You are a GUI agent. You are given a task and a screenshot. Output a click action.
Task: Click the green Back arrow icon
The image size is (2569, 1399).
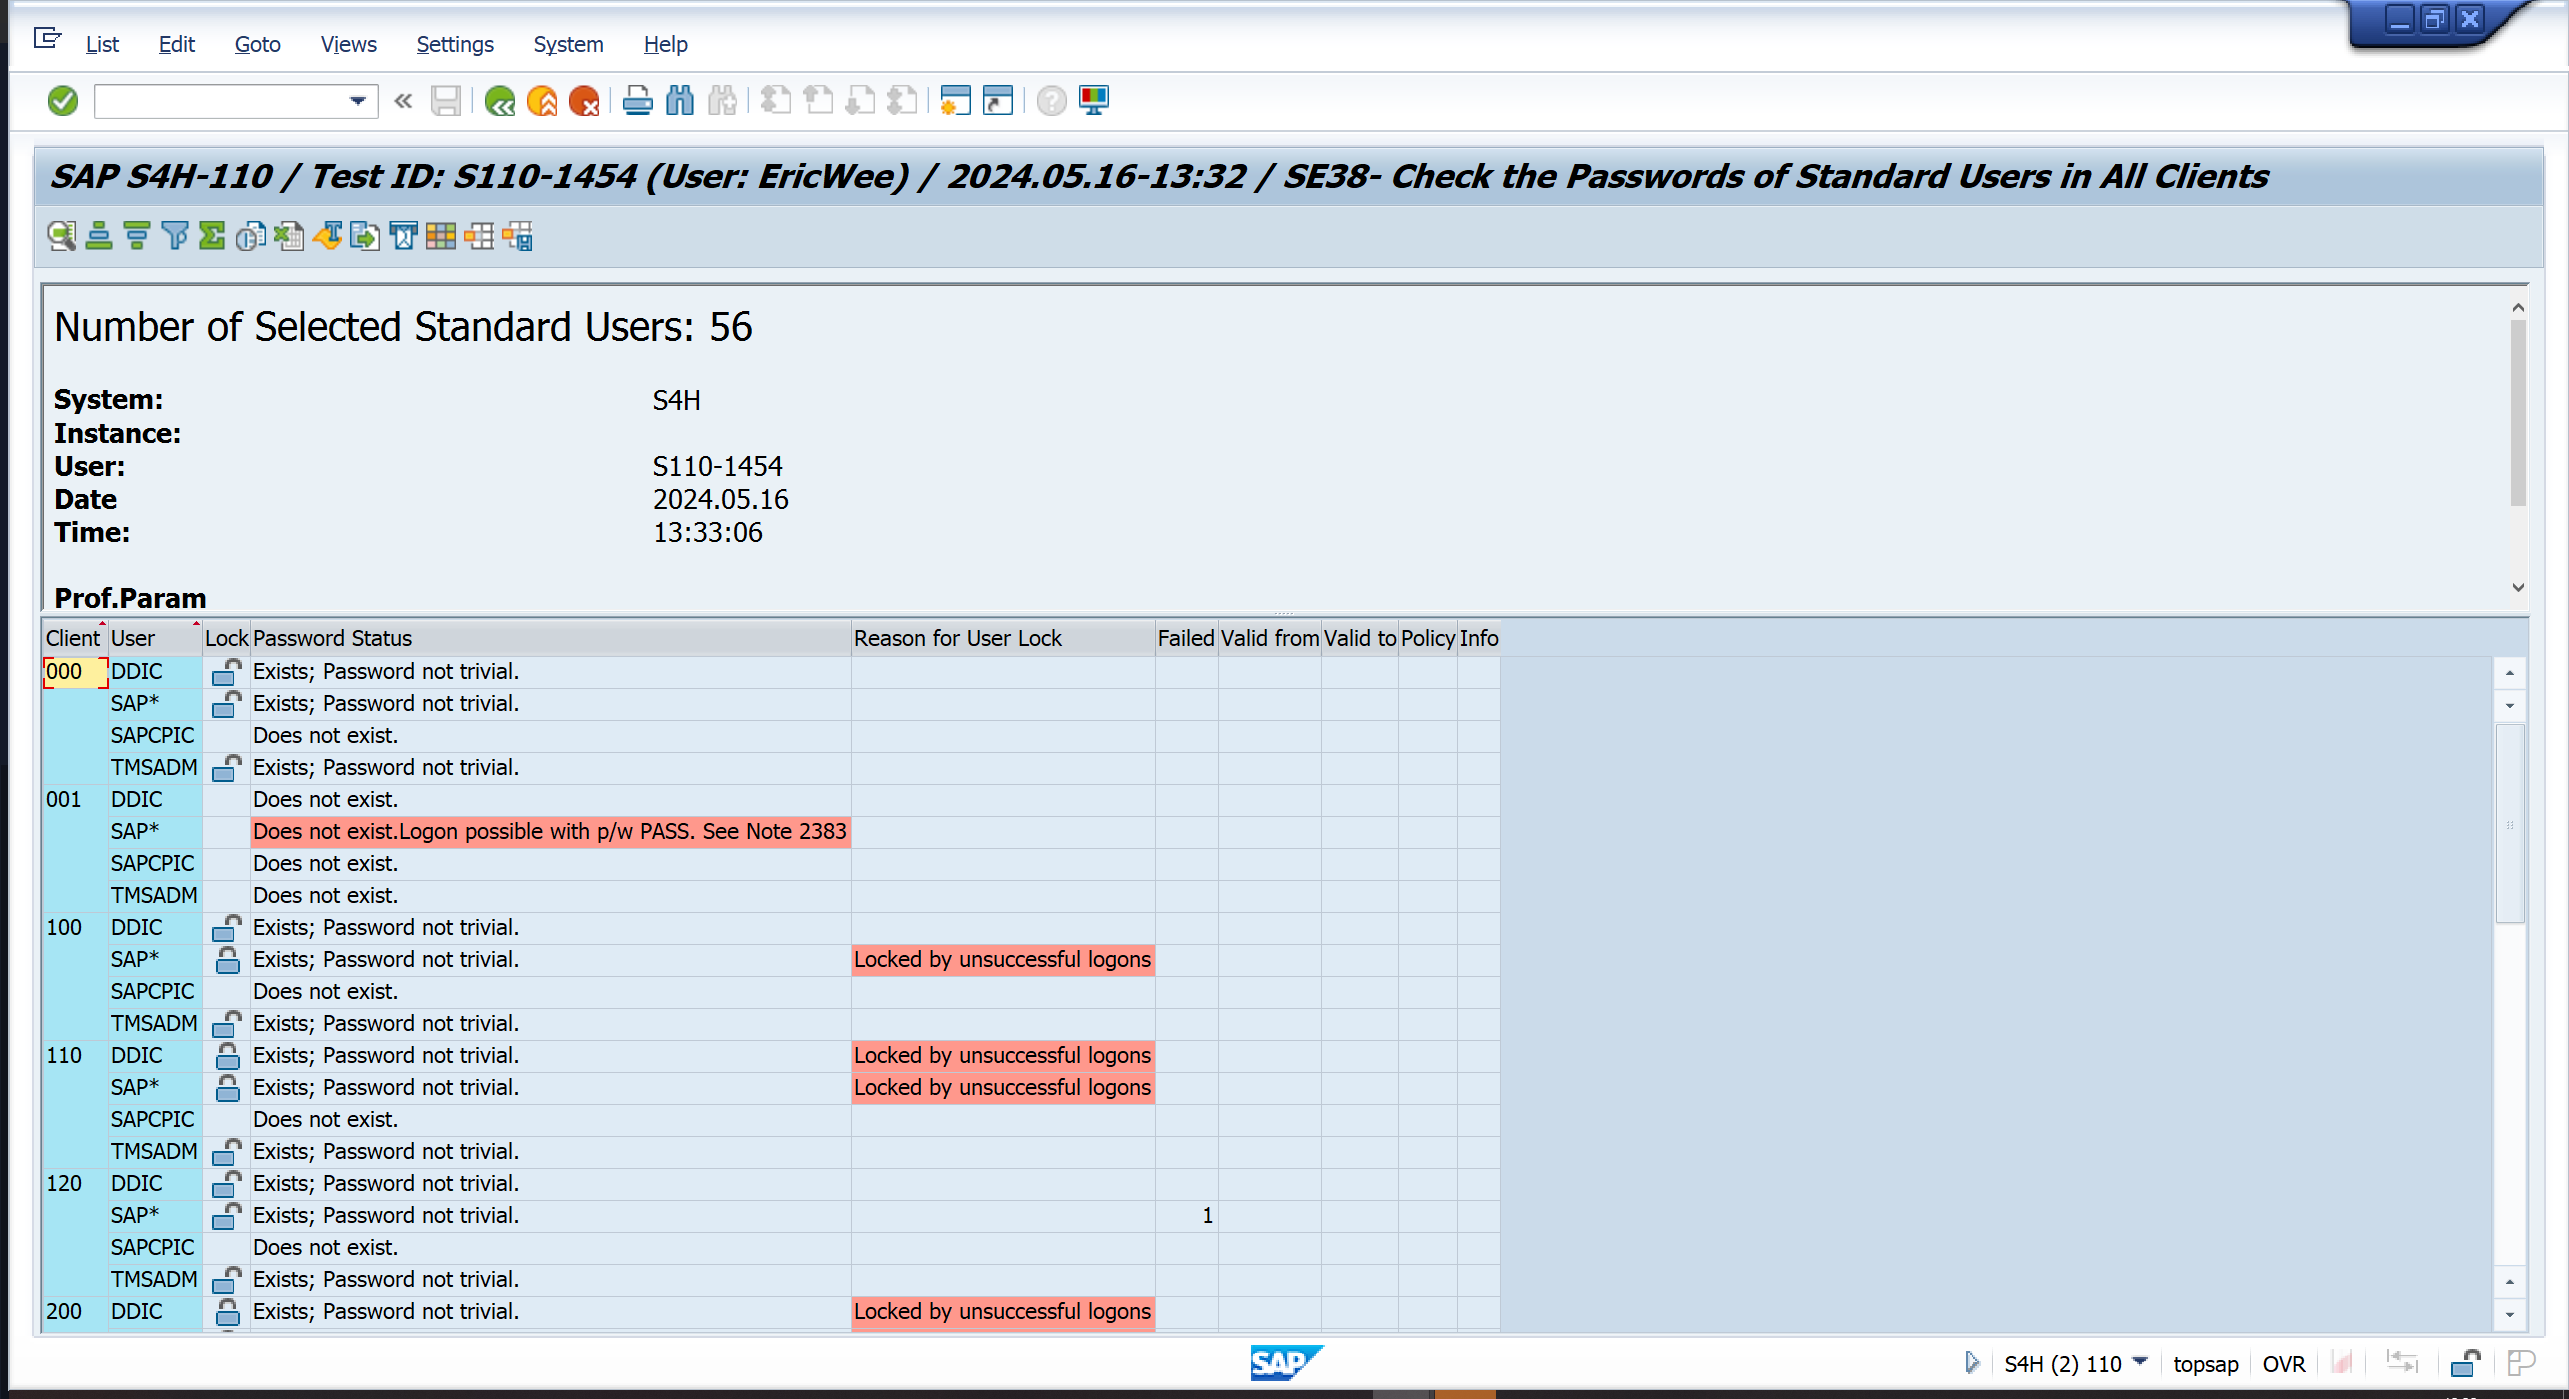(499, 101)
